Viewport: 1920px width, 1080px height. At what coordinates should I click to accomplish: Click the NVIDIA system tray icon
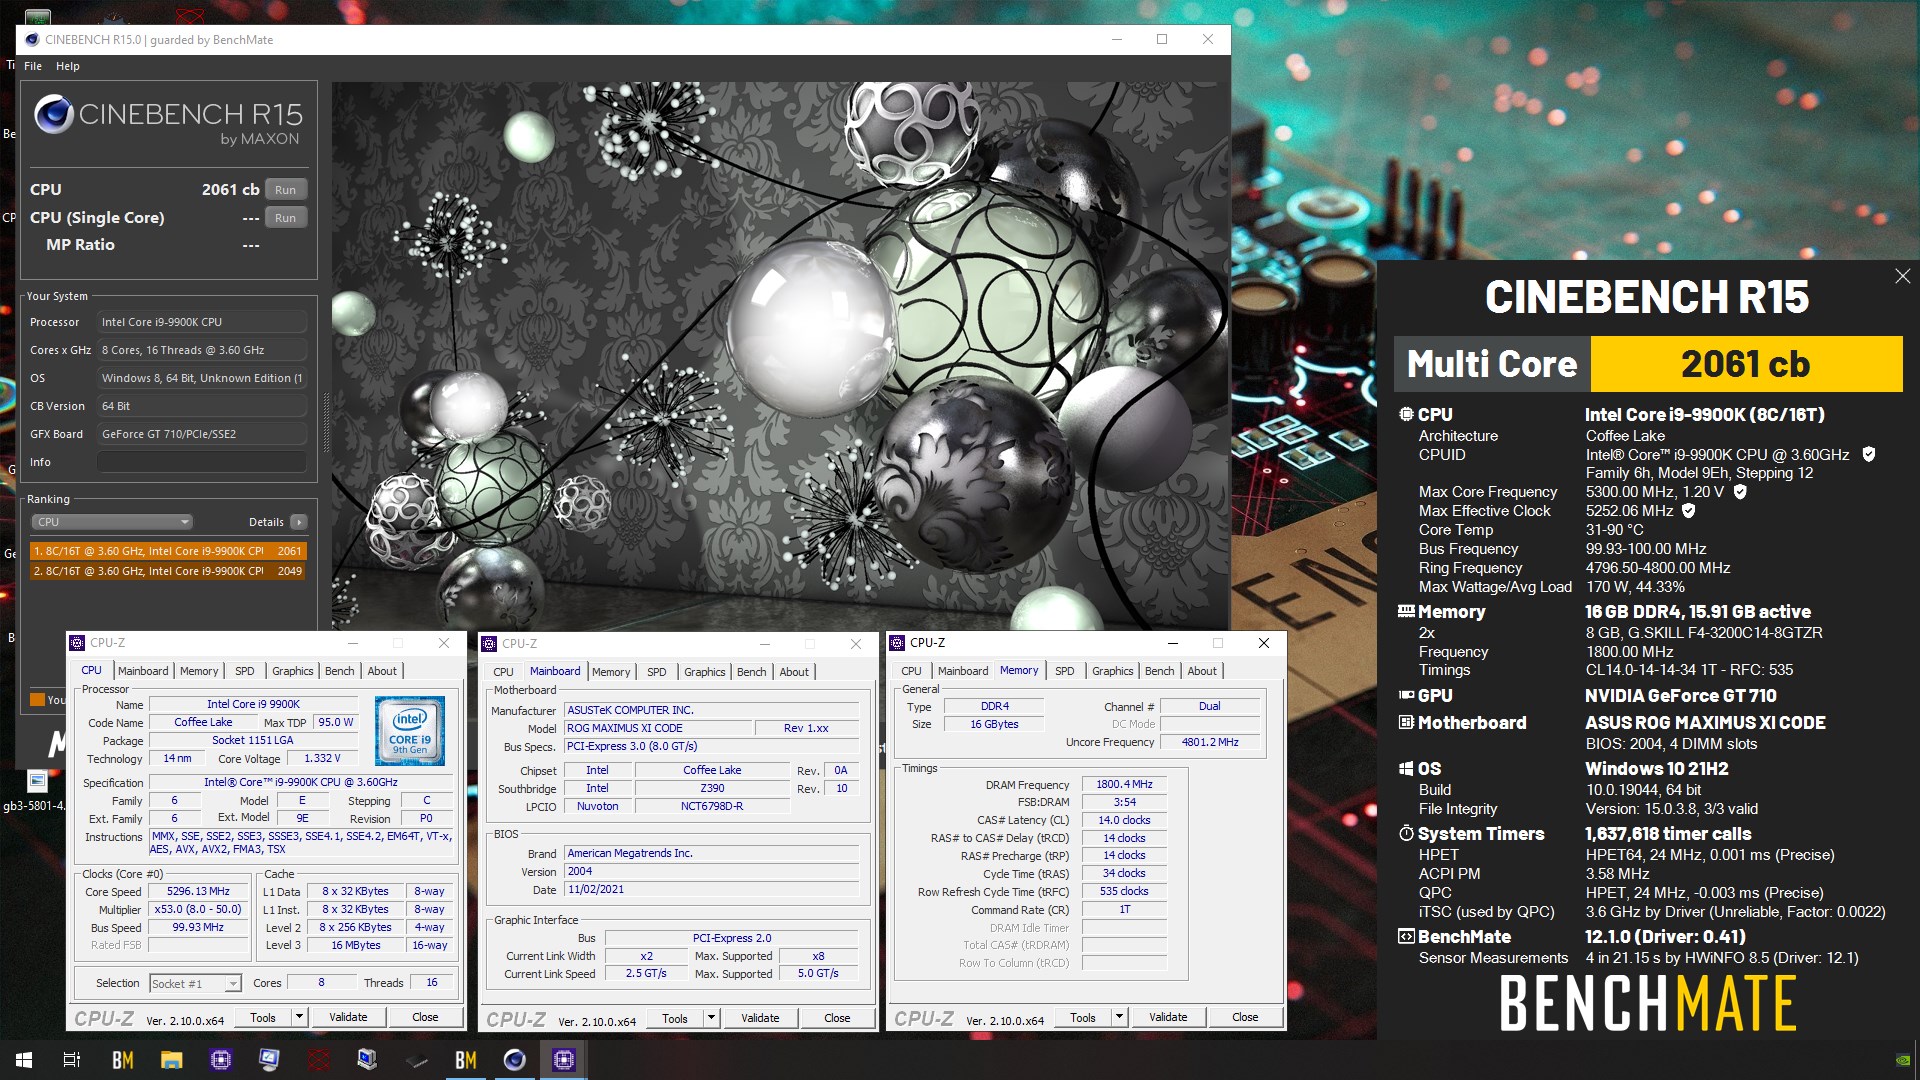[x=1903, y=1061]
